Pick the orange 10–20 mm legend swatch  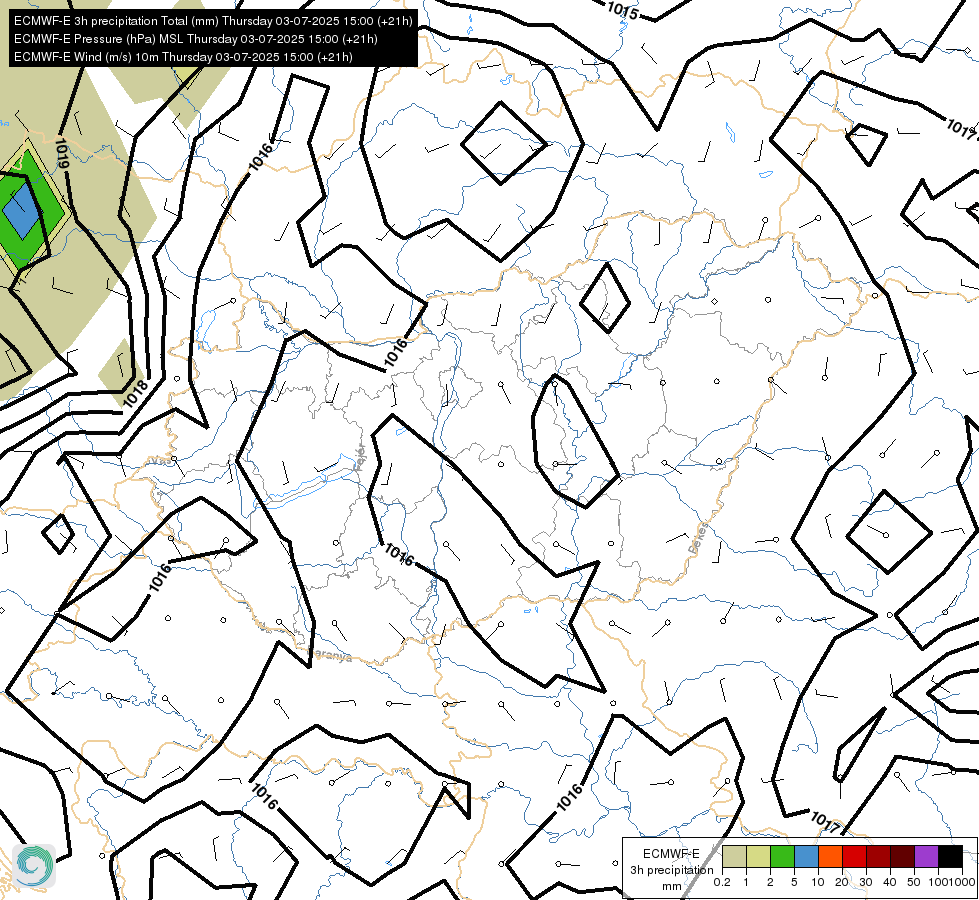click(830, 857)
